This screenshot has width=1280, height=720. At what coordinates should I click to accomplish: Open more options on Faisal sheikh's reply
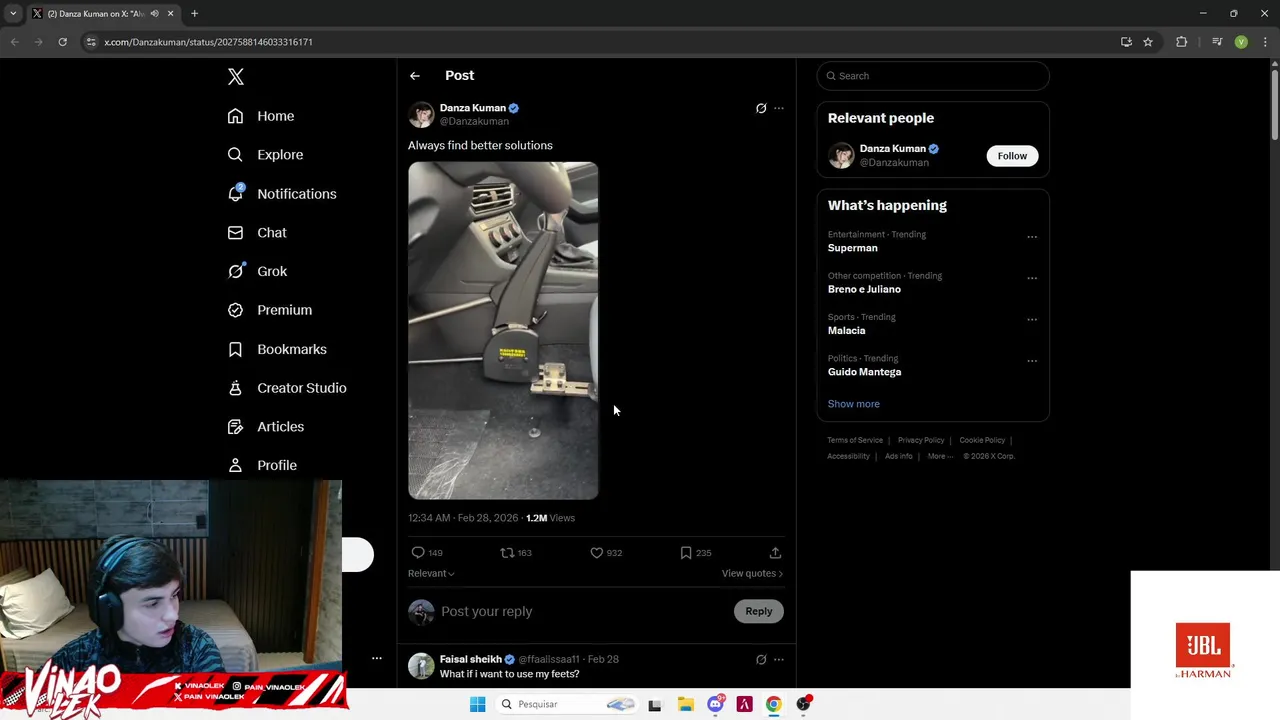pyautogui.click(x=779, y=660)
